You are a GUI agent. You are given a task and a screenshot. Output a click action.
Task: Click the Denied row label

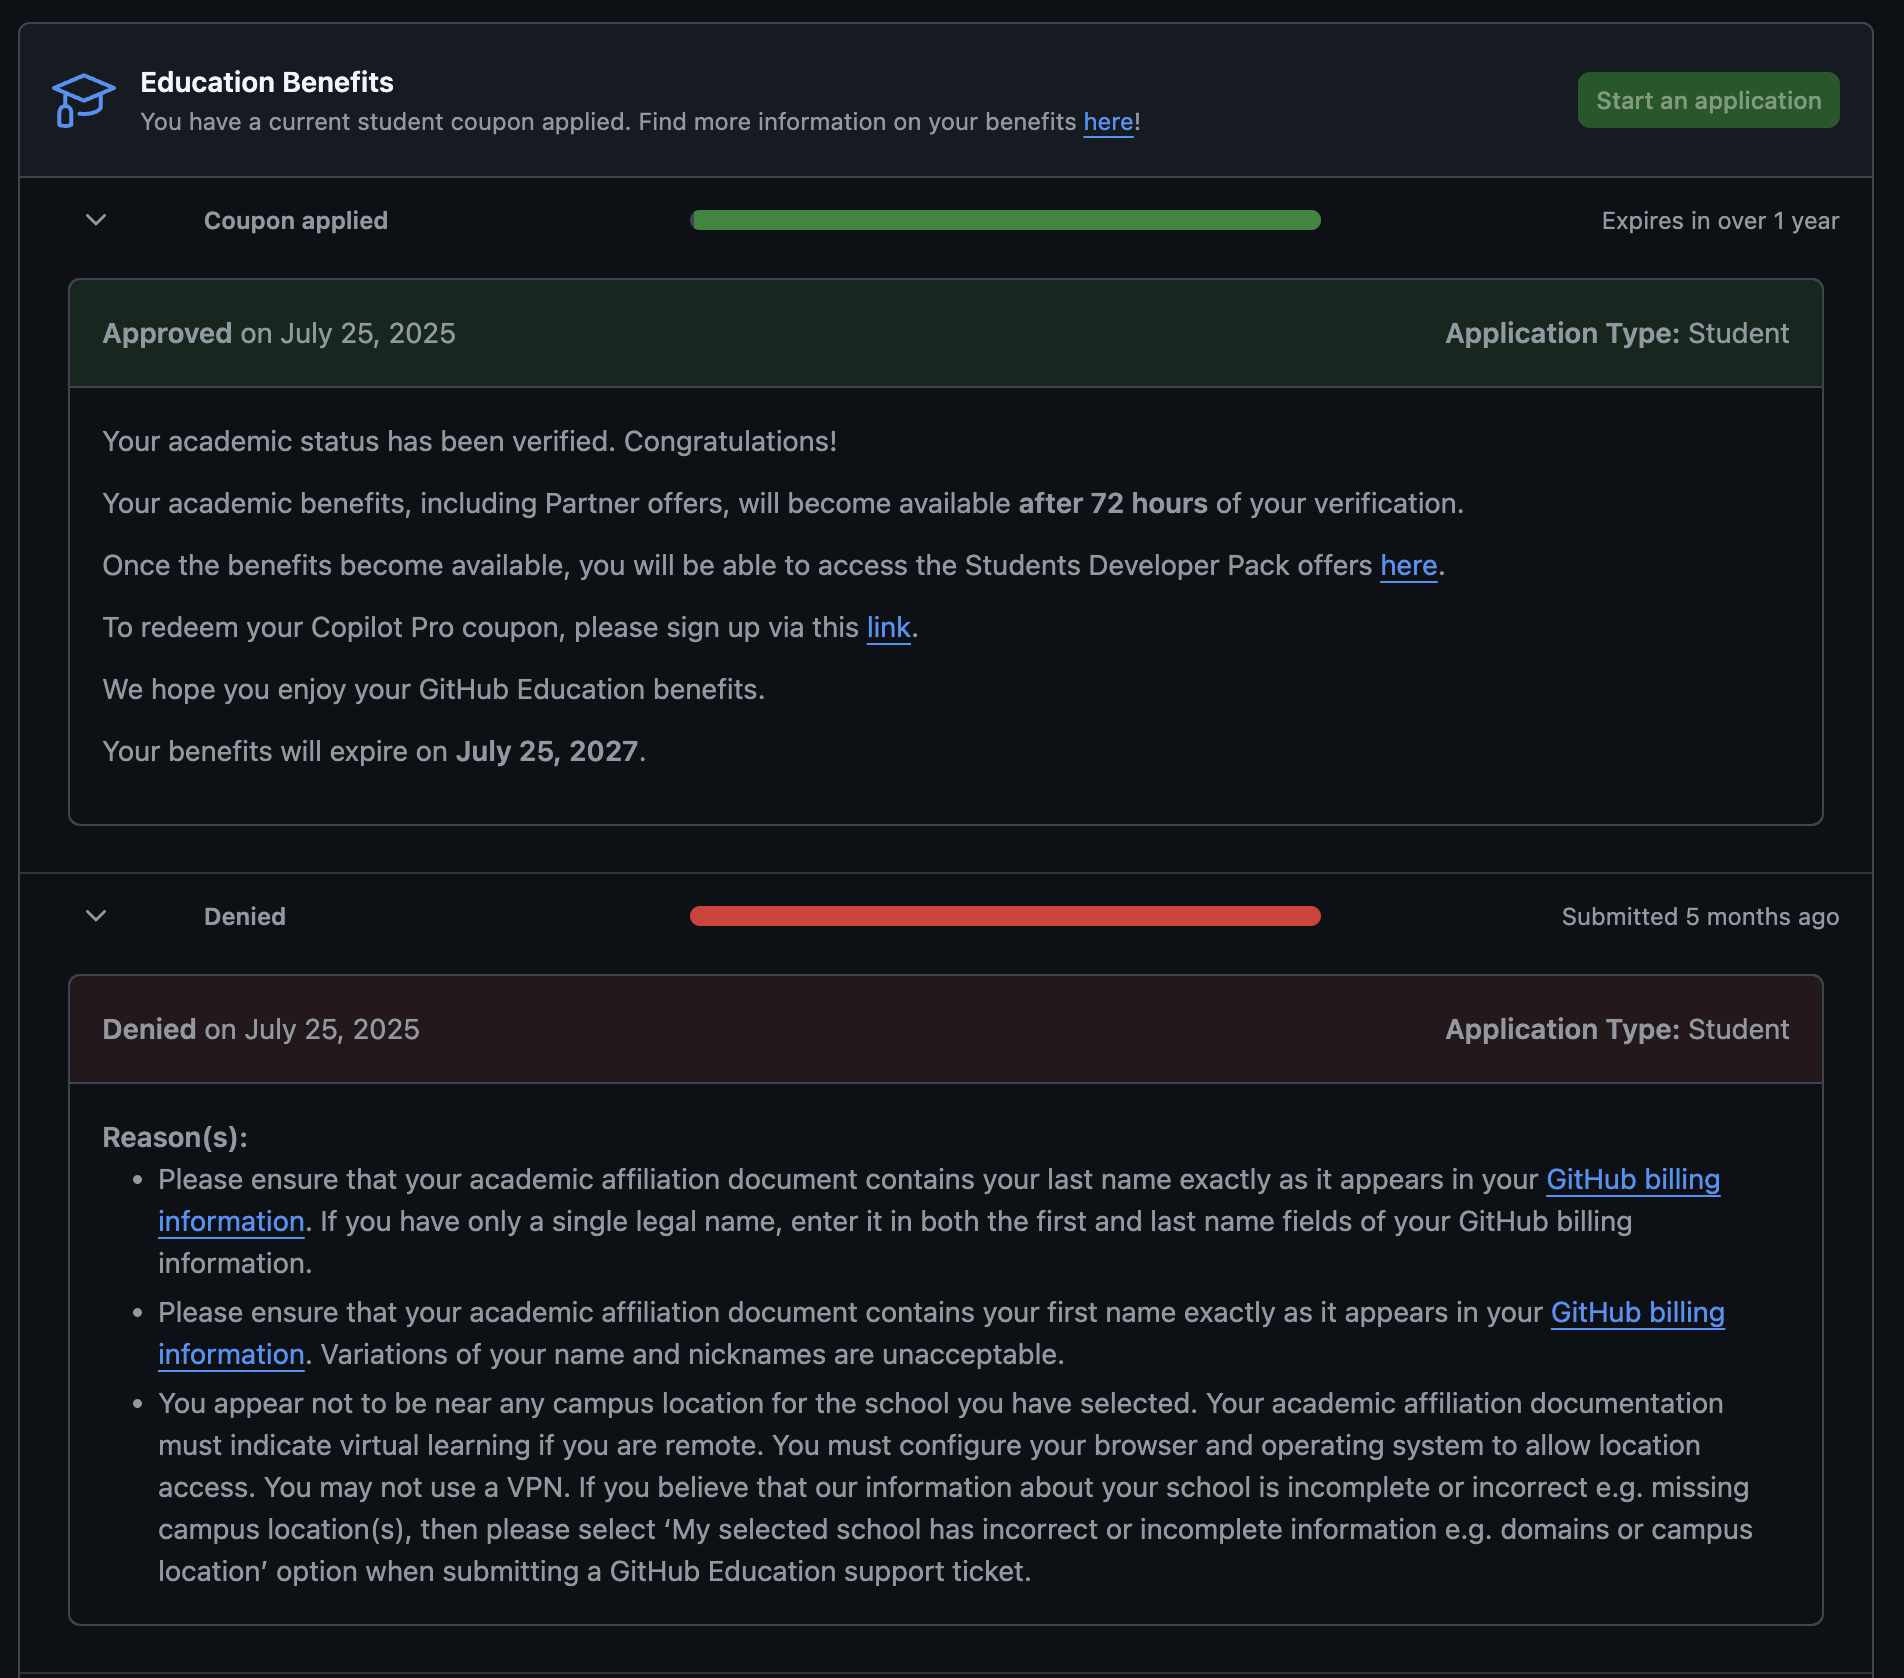(244, 917)
